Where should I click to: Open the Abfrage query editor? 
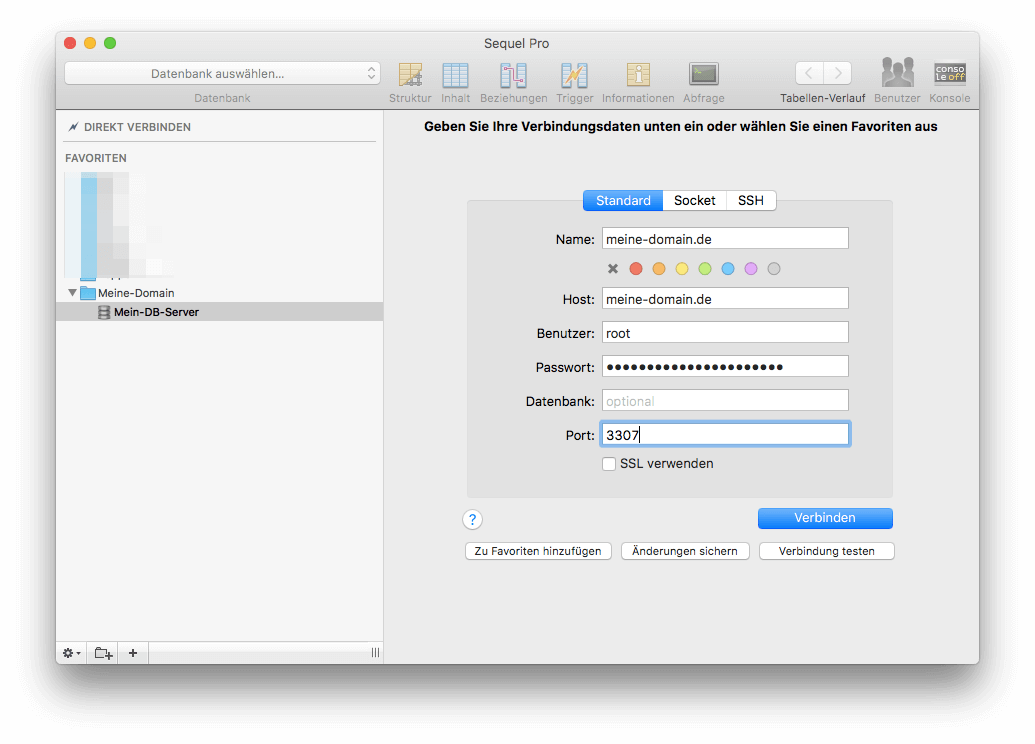(x=704, y=74)
